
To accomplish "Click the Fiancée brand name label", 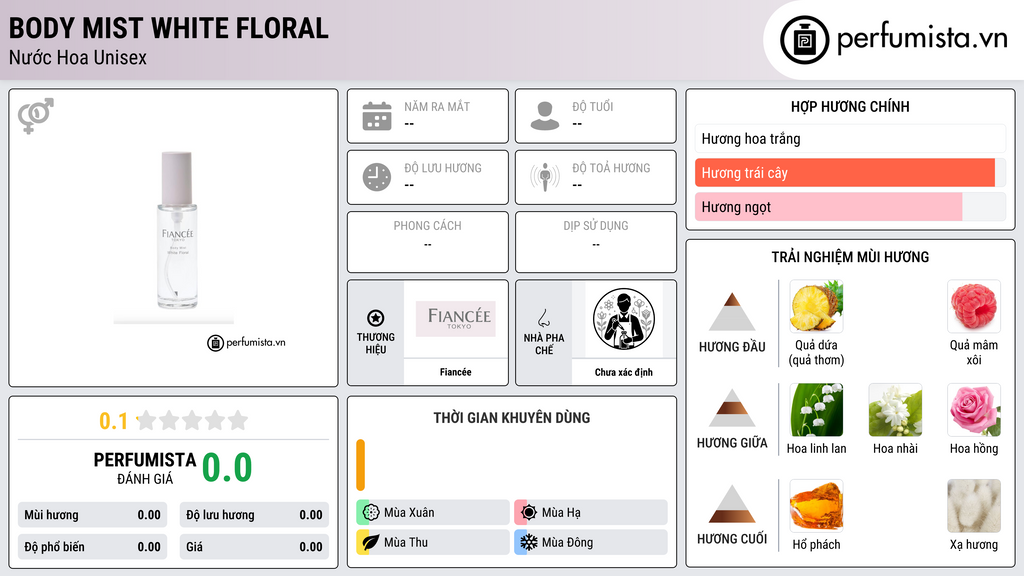I will pyautogui.click(x=455, y=372).
